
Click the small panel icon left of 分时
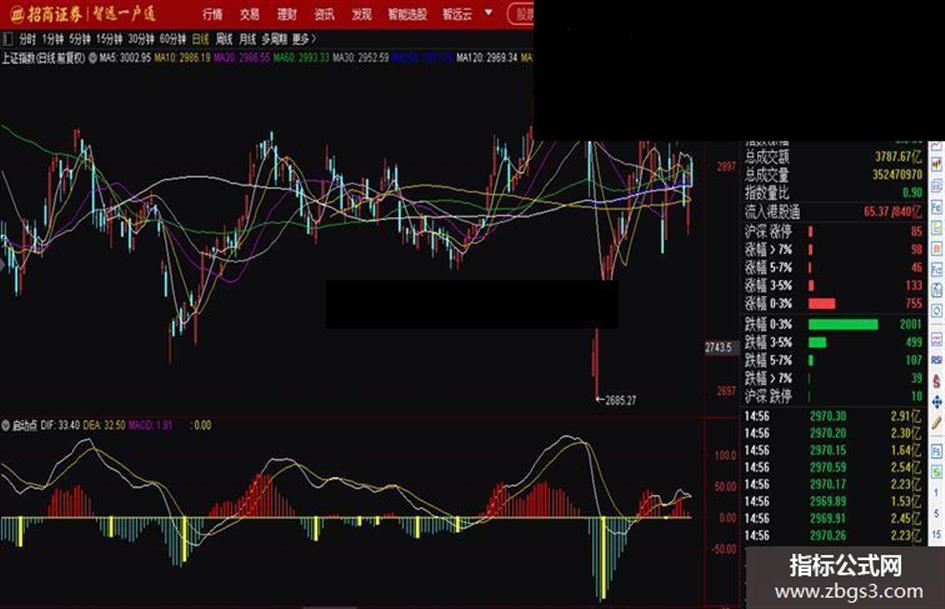(7, 40)
